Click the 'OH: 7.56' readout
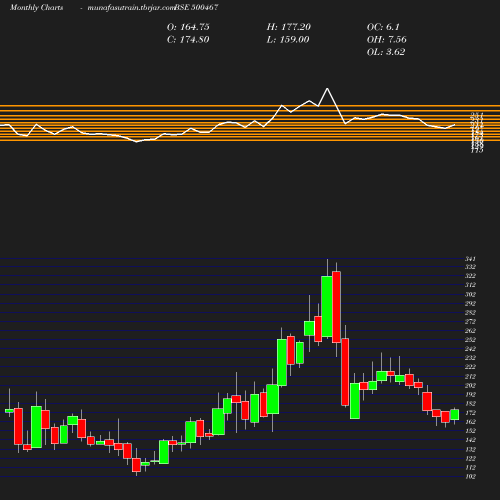Image resolution: width=500 pixels, height=500 pixels. 387,40
